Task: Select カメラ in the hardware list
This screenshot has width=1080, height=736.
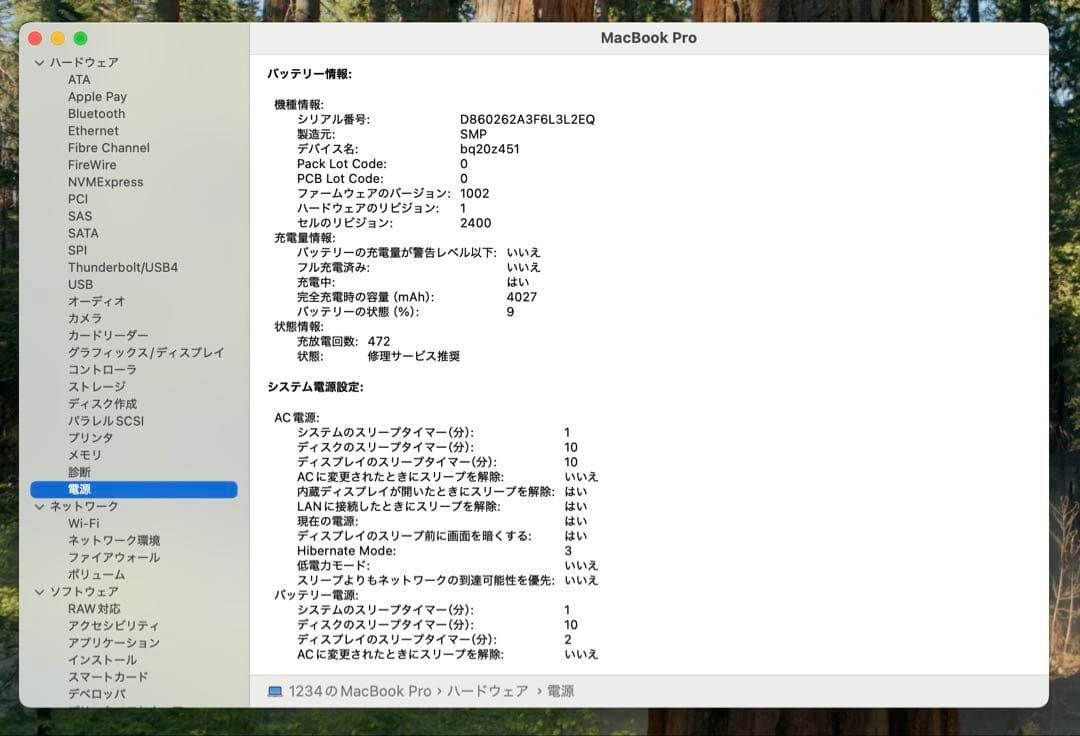Action: 83,318
